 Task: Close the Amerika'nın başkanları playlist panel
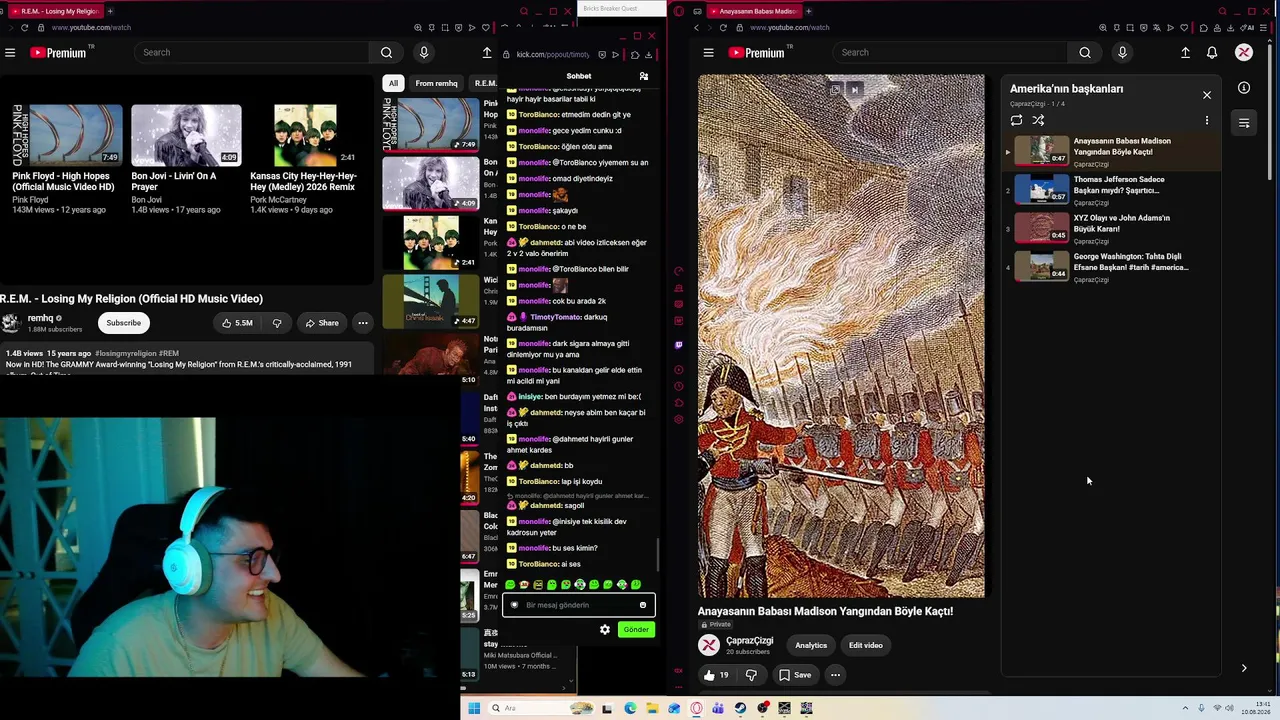1207,95
